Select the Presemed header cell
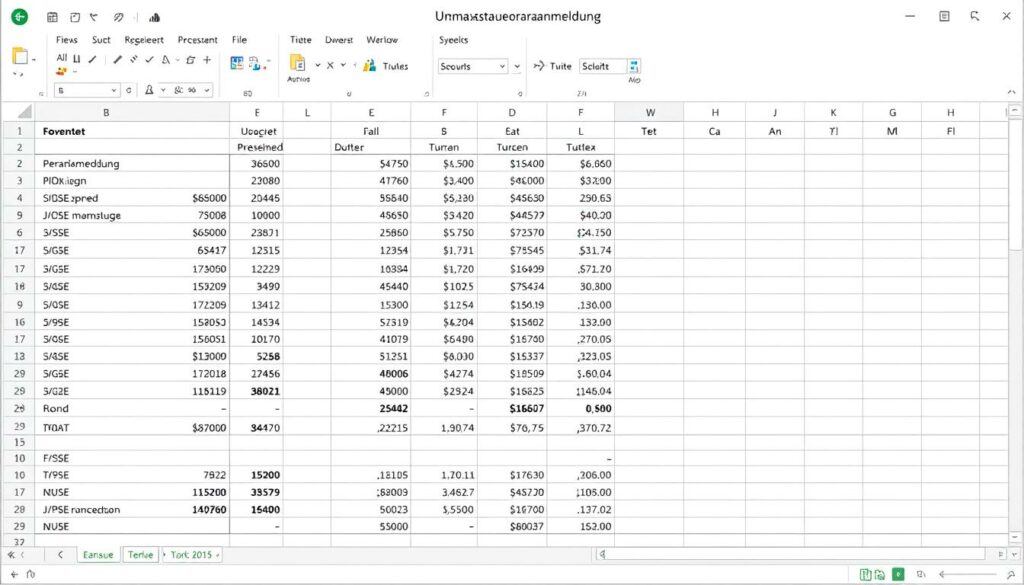This screenshot has height=585, width=1024. (x=257, y=148)
